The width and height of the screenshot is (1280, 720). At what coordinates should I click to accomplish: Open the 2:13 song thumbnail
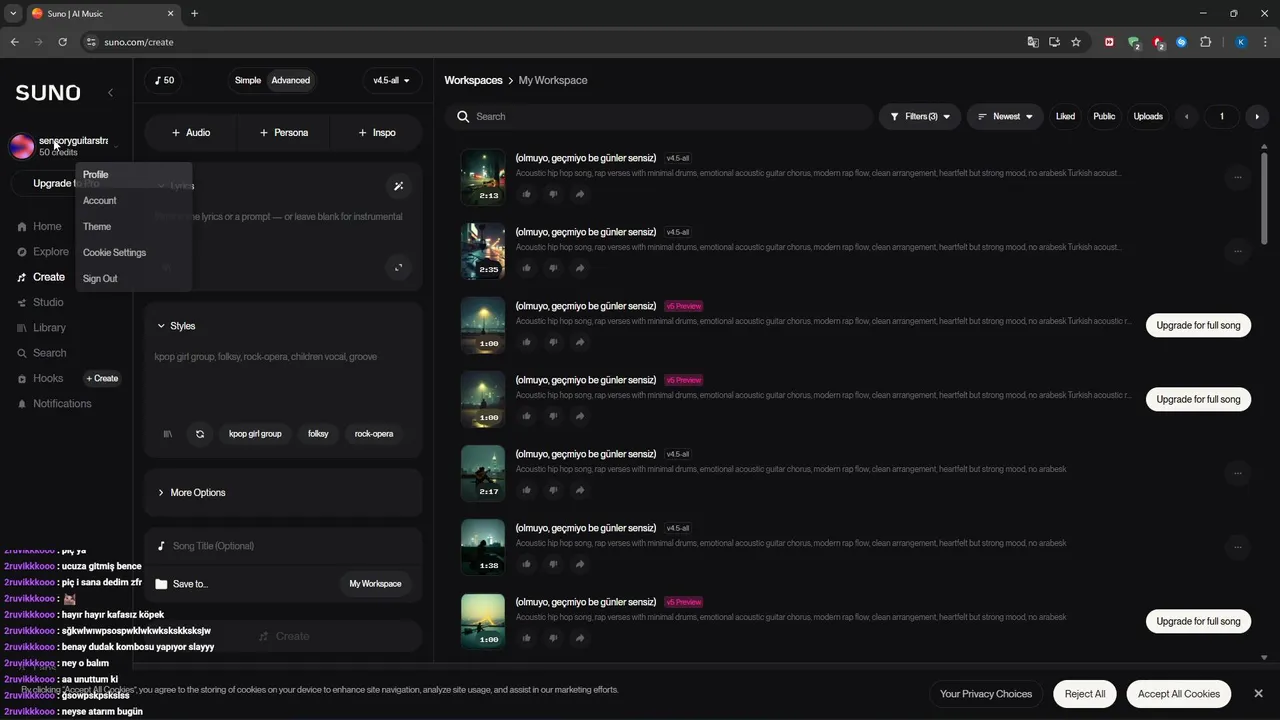483,177
